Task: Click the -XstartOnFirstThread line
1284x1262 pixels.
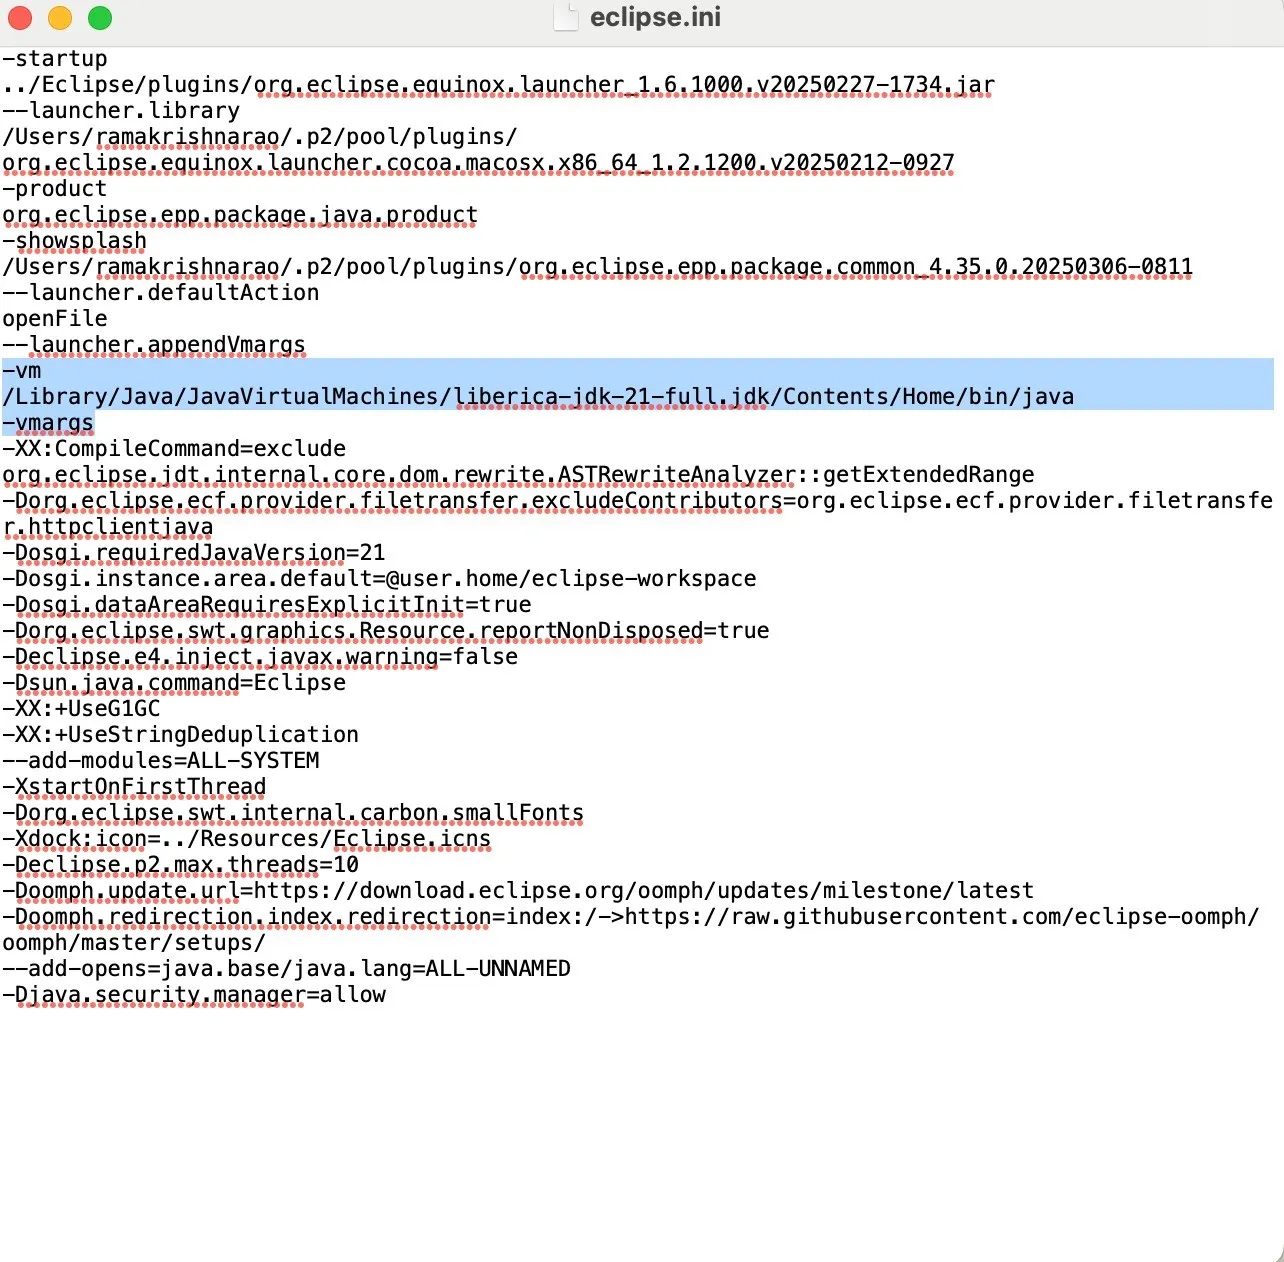Action: [135, 786]
